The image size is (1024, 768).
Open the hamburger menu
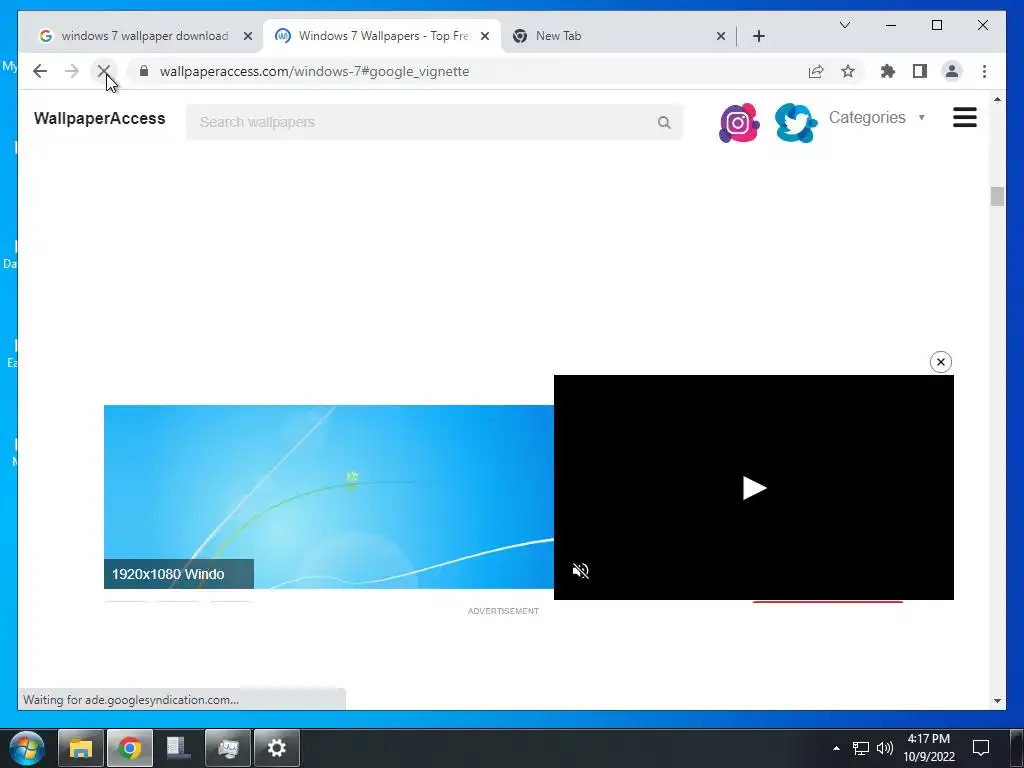965,118
